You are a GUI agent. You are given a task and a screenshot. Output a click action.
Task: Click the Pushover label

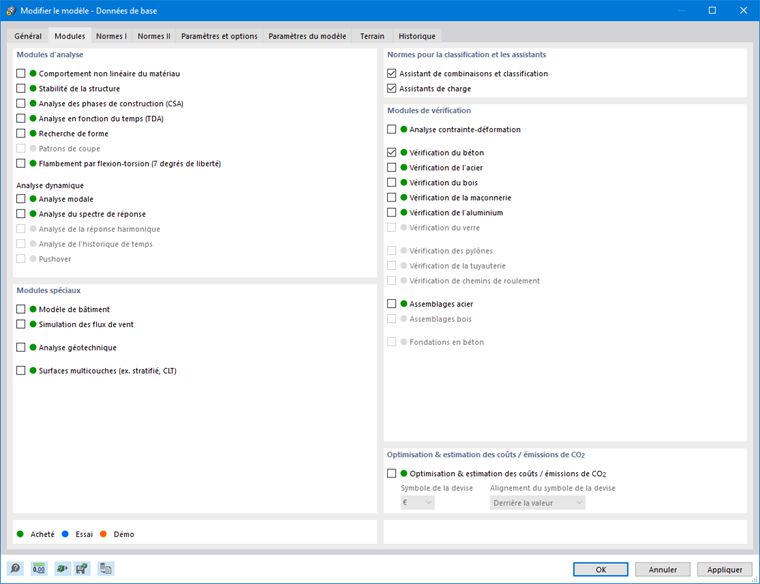point(55,259)
